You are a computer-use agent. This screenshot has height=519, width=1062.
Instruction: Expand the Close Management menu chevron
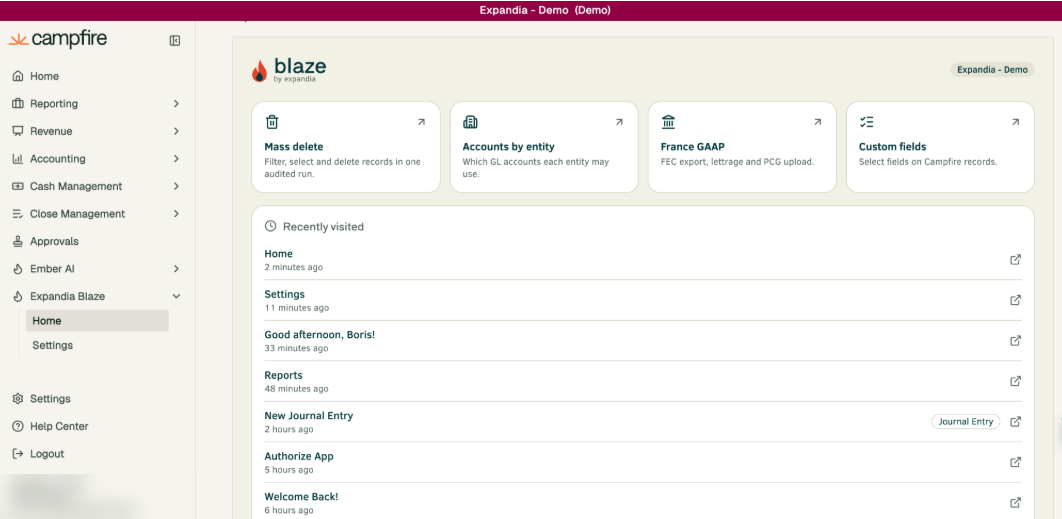[x=176, y=214]
